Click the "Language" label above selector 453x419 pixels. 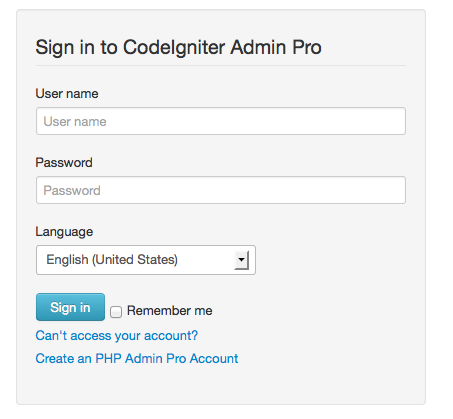pos(64,232)
